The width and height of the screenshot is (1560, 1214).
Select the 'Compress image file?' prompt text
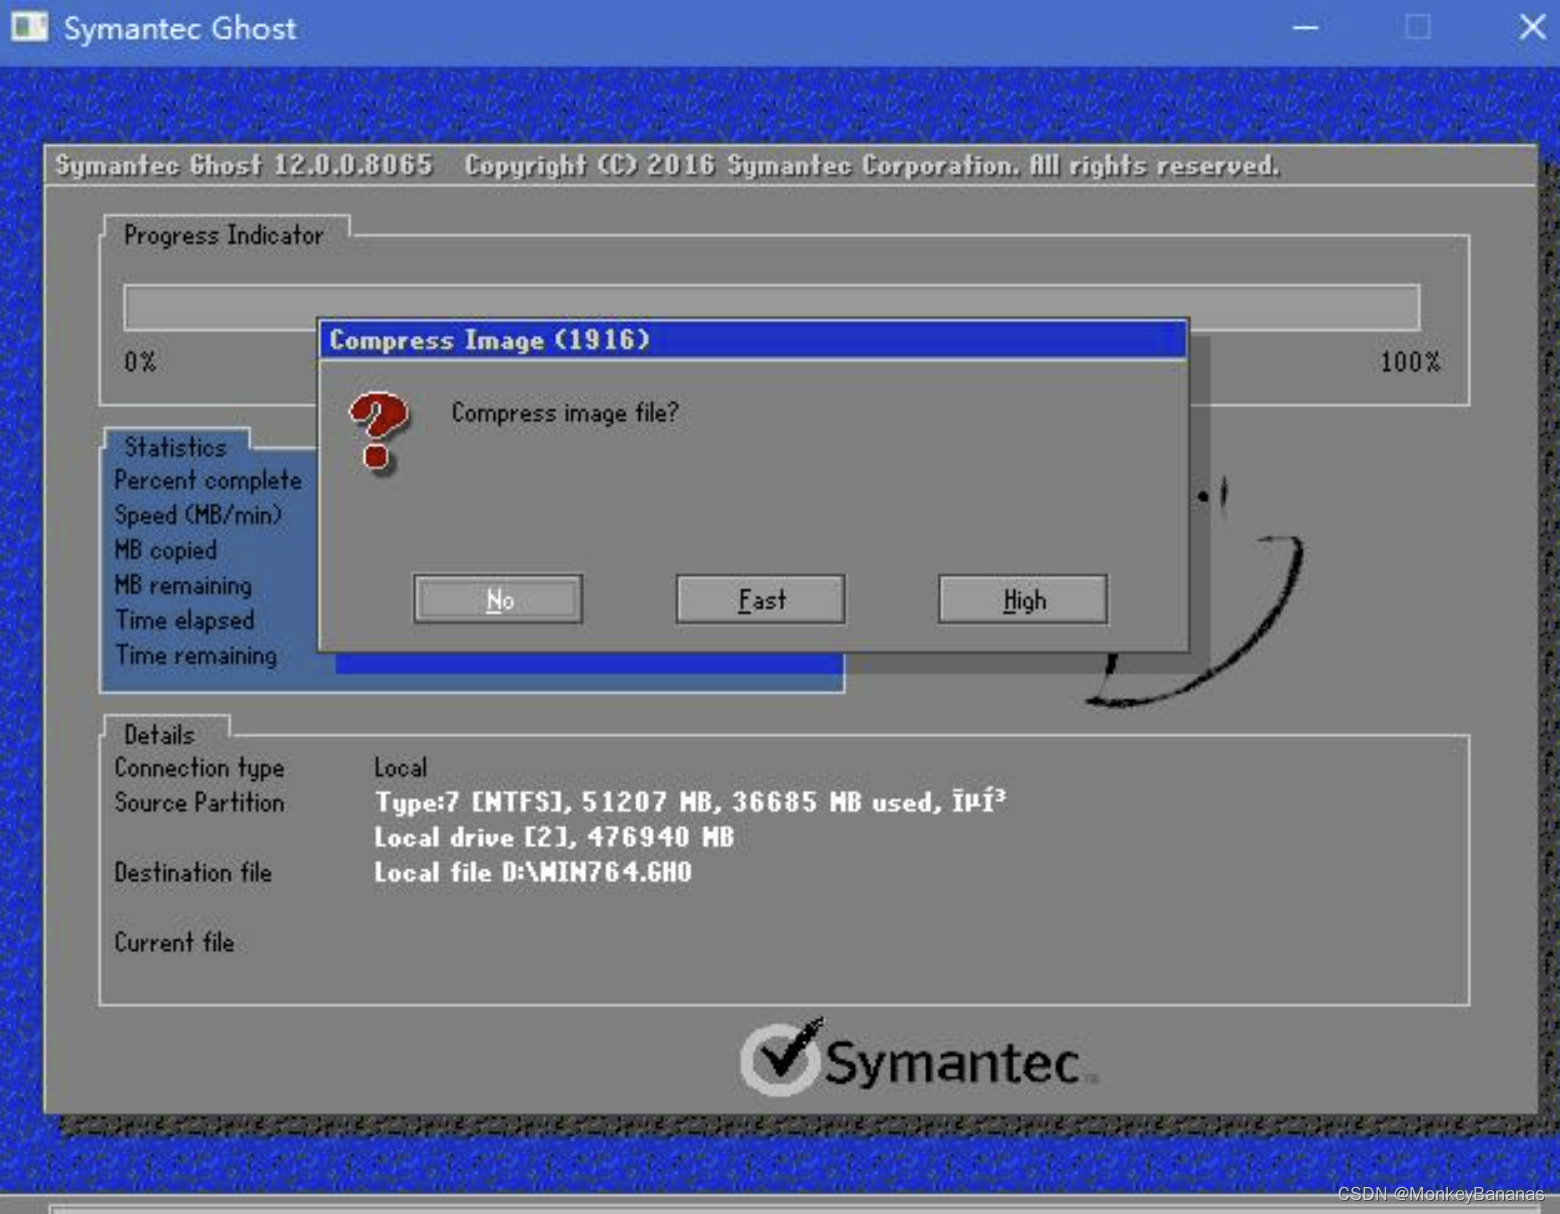coord(565,413)
